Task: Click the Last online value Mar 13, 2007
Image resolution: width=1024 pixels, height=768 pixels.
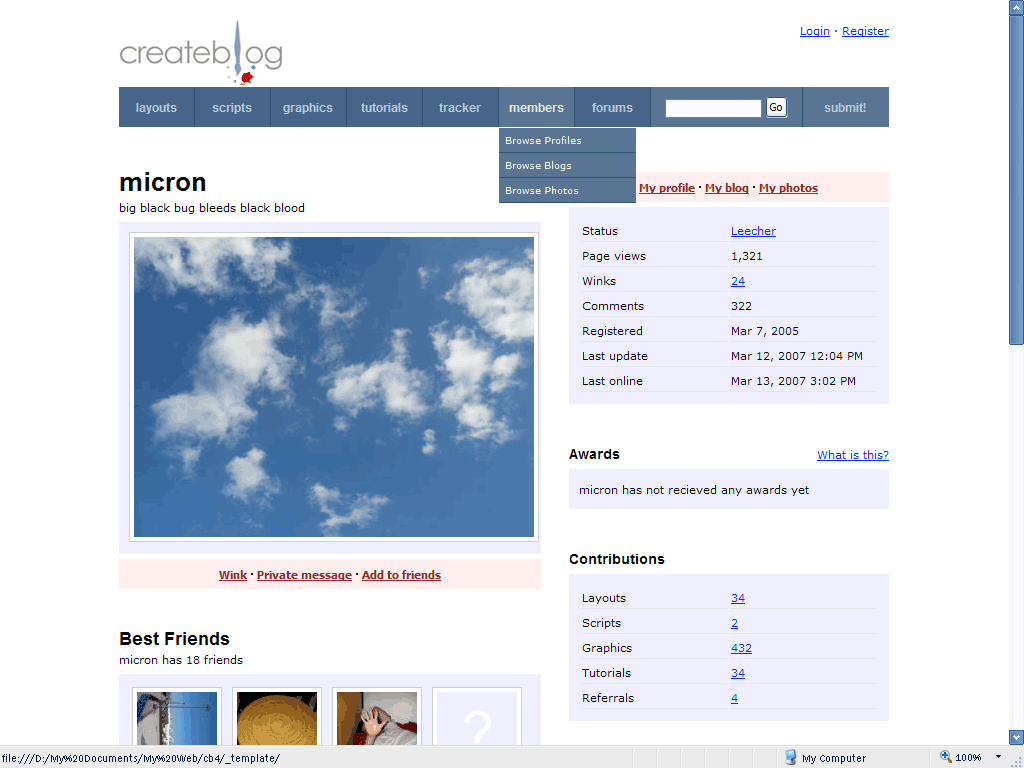Action: click(x=793, y=381)
